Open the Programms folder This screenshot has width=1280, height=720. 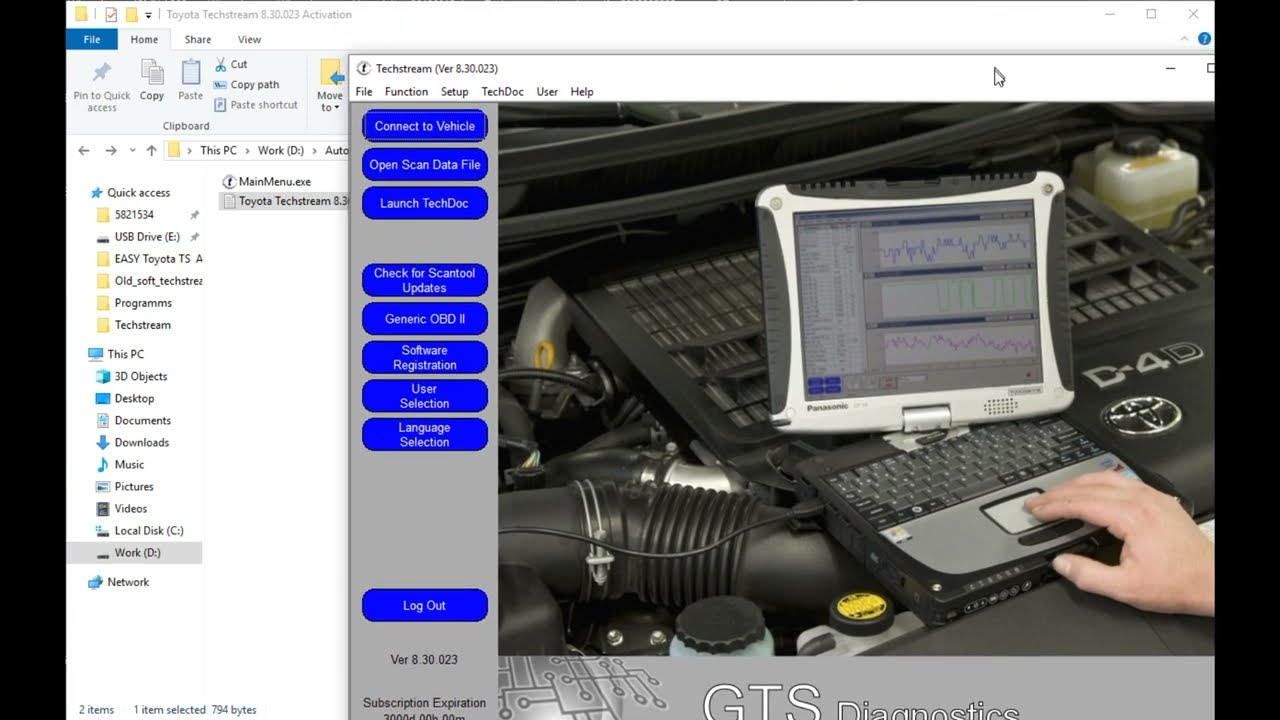point(143,303)
